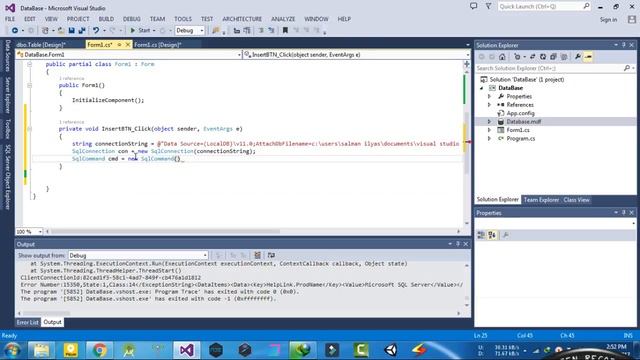Click the Refresh icon in Solution Explorer

[543, 57]
